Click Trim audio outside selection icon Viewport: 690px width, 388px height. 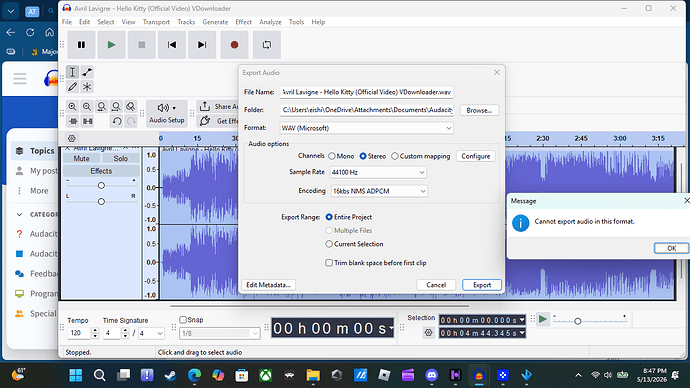pos(73,121)
